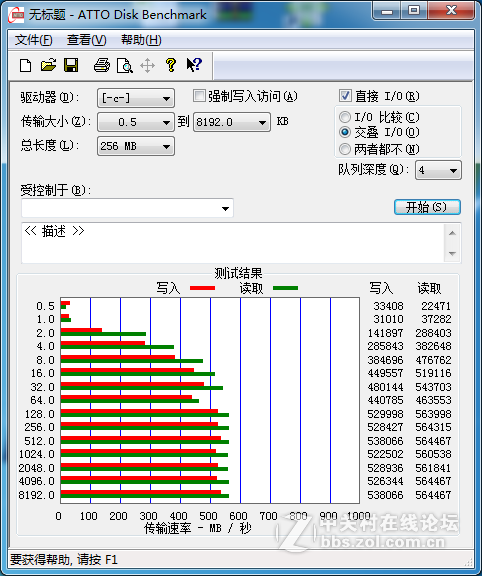The height and width of the screenshot is (576, 482).
Task: Click the status bar text 要获得帮助, 请按 F1
Action: tap(64, 560)
